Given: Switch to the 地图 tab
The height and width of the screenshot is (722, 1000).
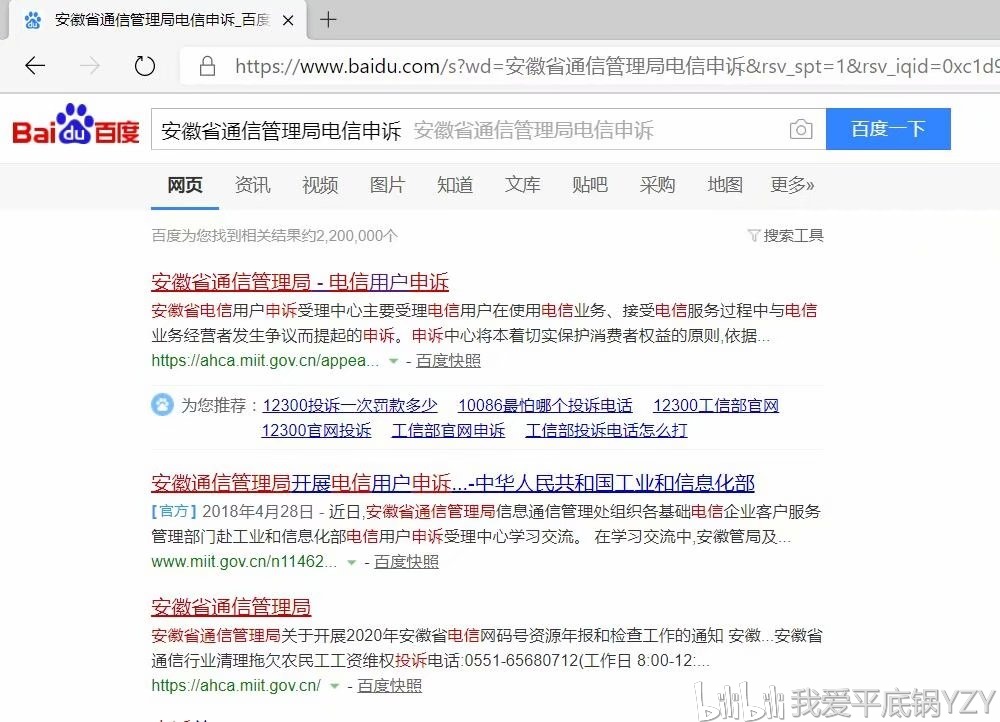Looking at the screenshot, I should pyautogui.click(x=725, y=185).
